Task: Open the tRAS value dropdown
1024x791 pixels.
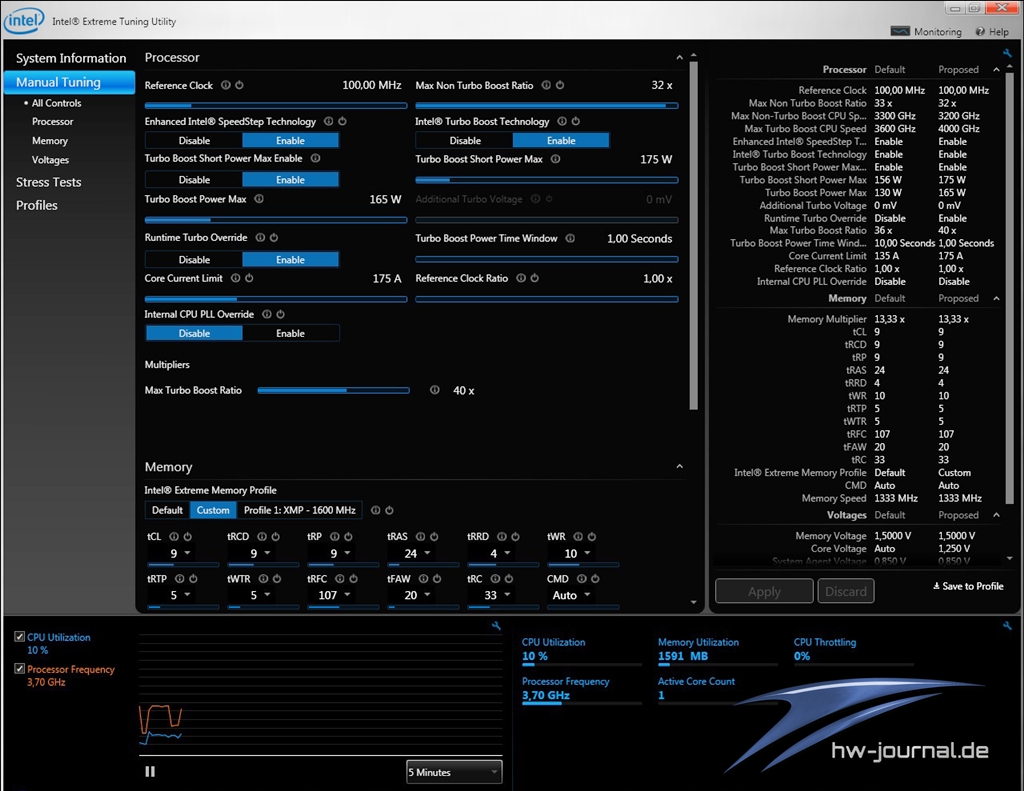Action: (427, 553)
